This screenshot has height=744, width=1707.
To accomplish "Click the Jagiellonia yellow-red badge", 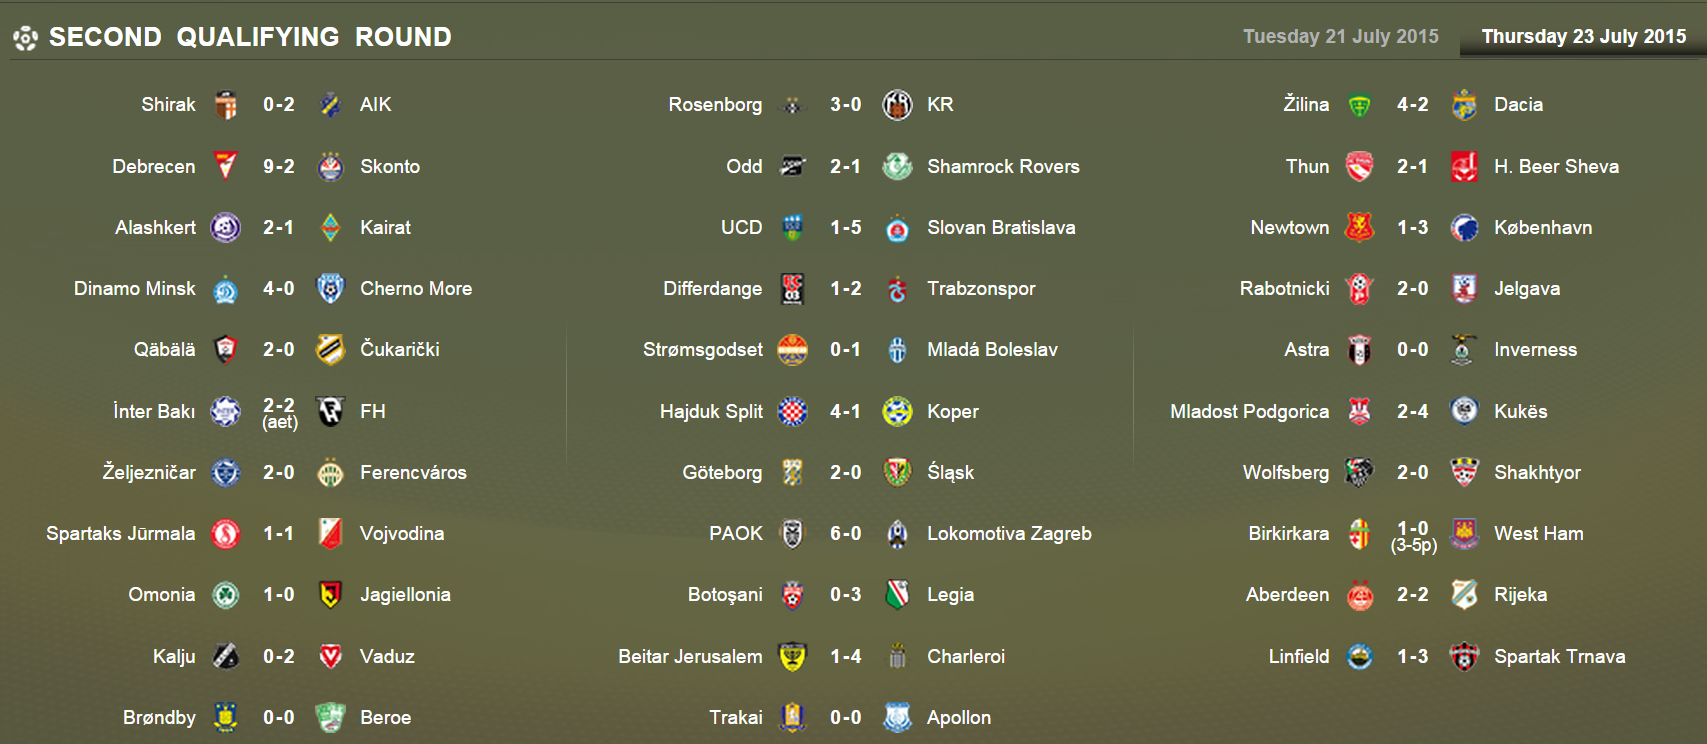I will pyautogui.click(x=330, y=595).
